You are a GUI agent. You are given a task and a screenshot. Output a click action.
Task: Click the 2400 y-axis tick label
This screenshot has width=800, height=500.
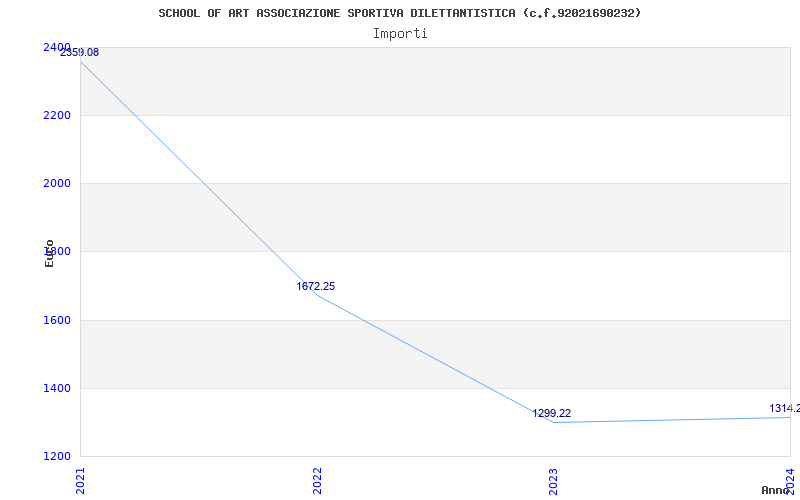click(x=57, y=47)
